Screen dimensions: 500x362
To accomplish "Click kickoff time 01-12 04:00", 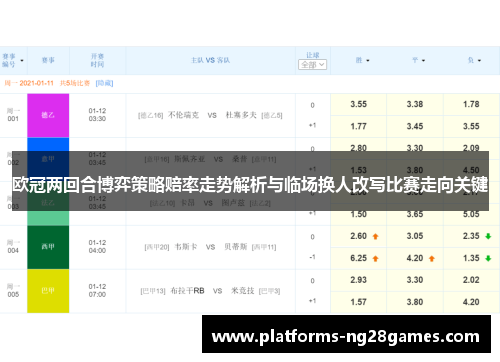I will [x=97, y=247].
